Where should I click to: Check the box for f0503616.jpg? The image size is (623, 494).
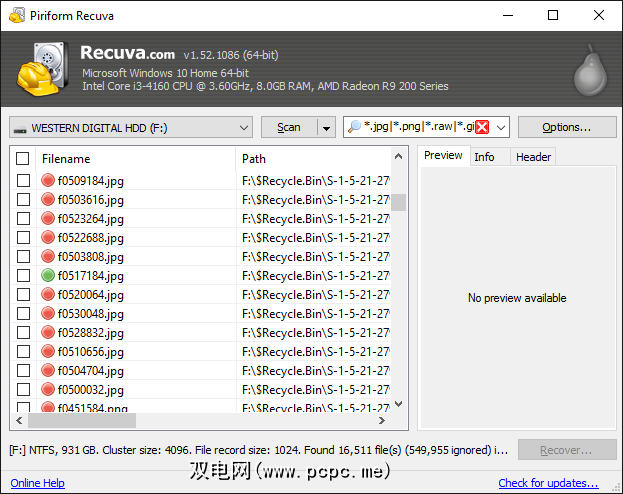[x=23, y=199]
